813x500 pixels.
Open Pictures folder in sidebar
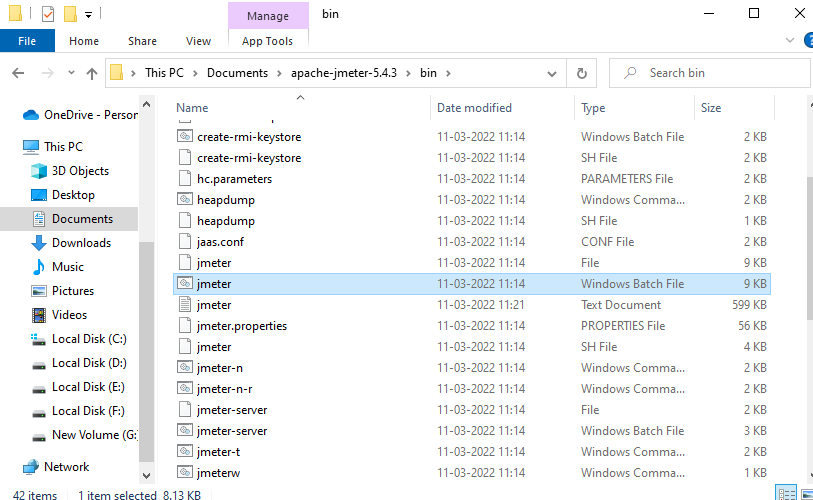(62, 290)
